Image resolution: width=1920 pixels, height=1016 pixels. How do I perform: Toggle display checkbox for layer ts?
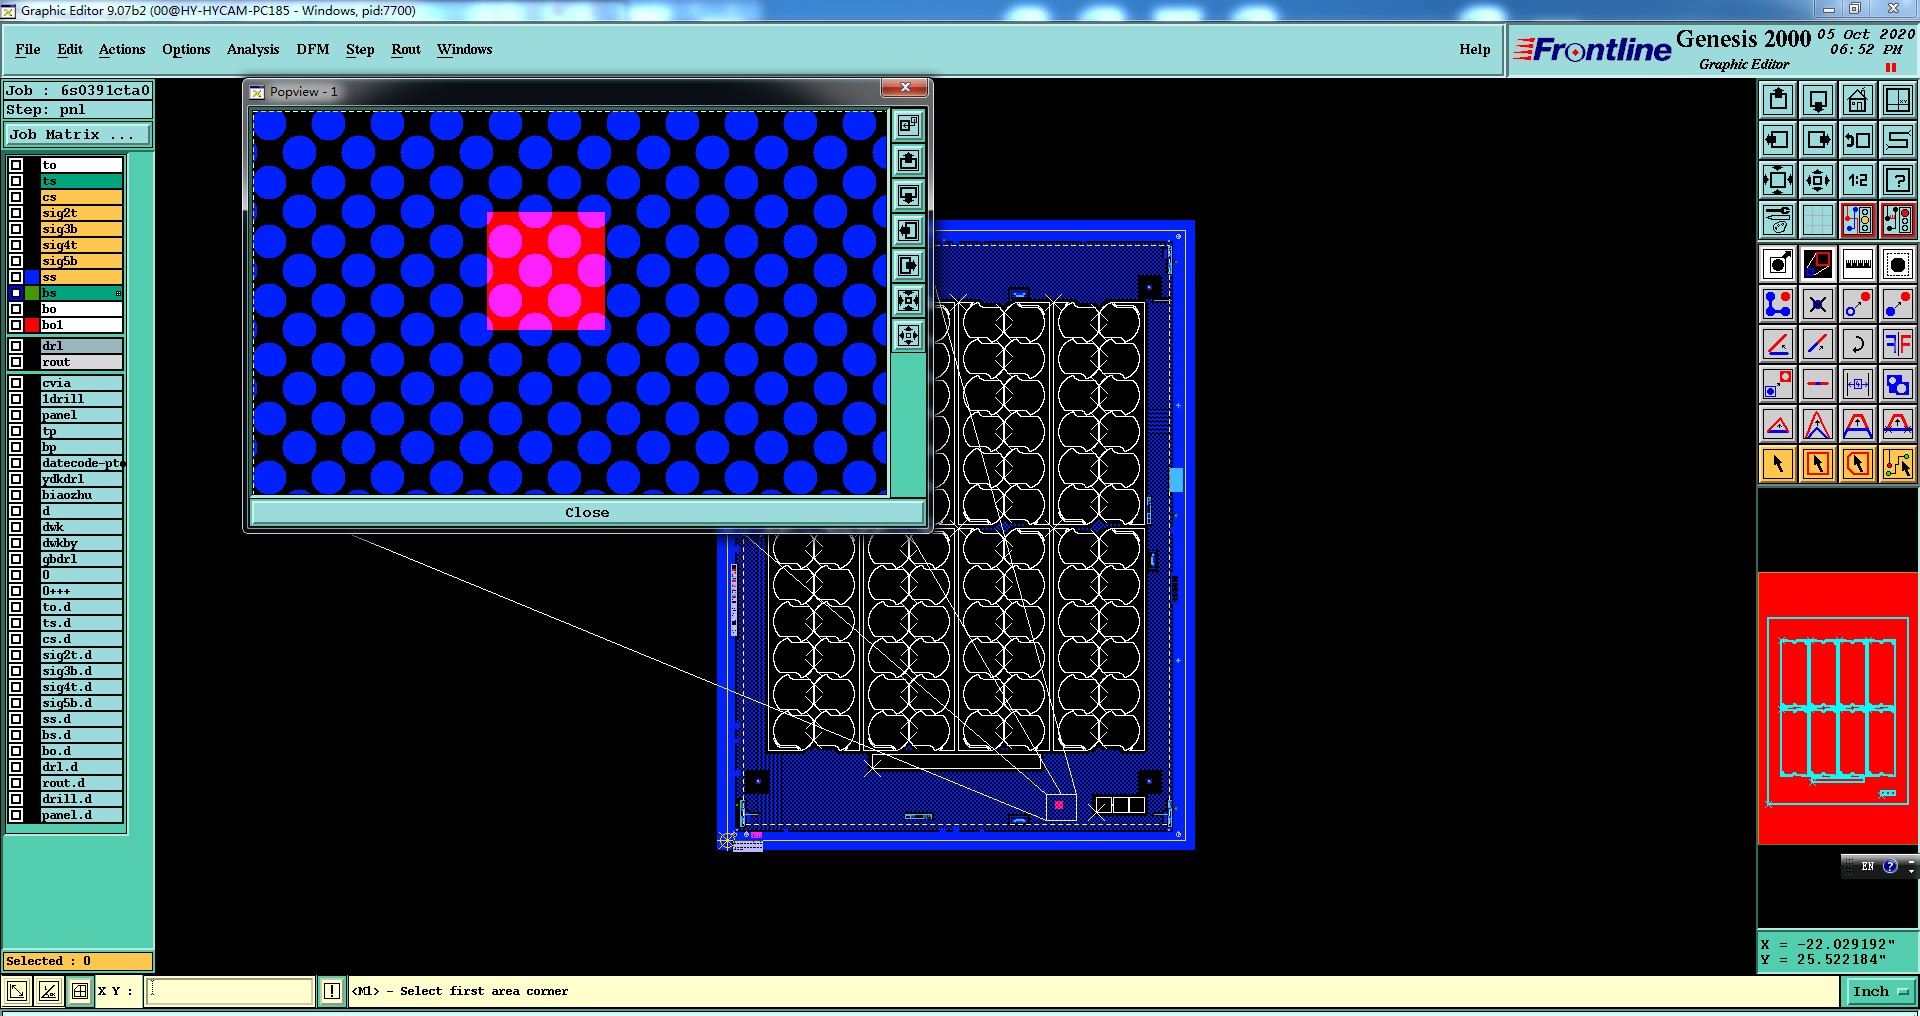point(16,181)
